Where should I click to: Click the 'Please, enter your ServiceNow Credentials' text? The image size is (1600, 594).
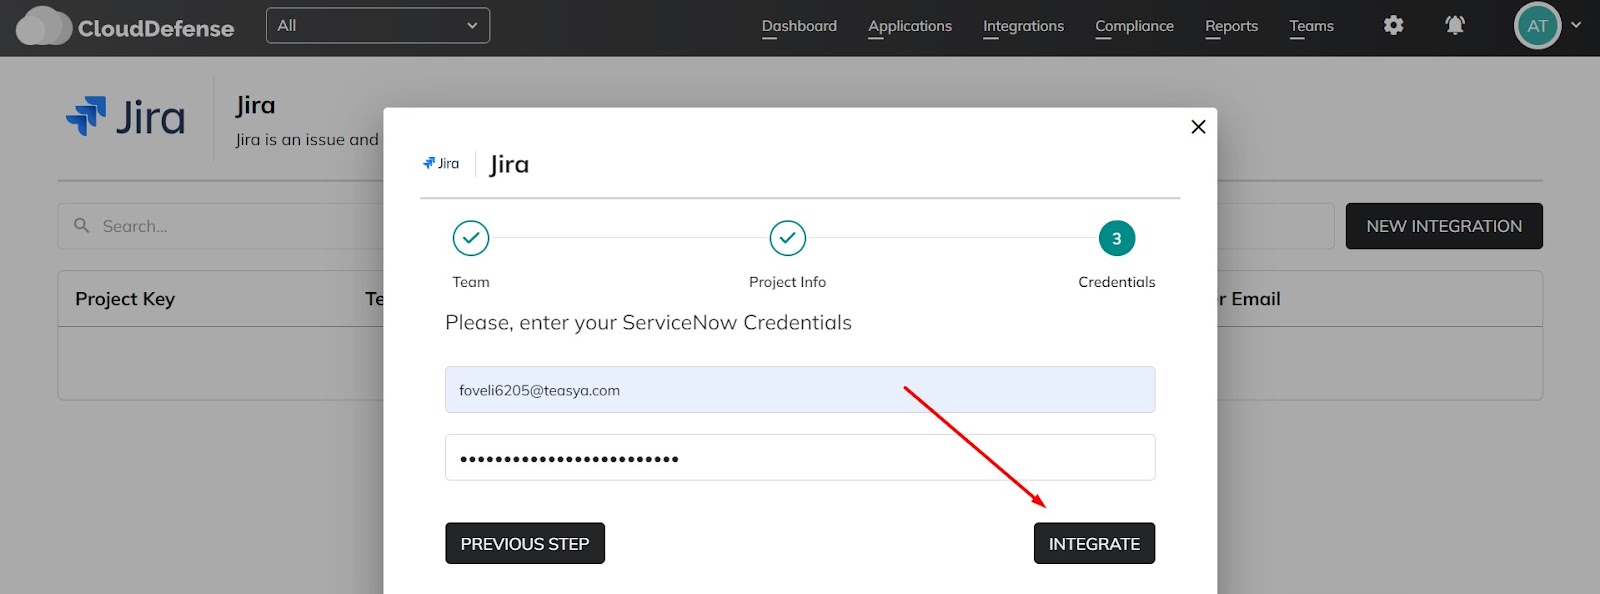click(648, 323)
